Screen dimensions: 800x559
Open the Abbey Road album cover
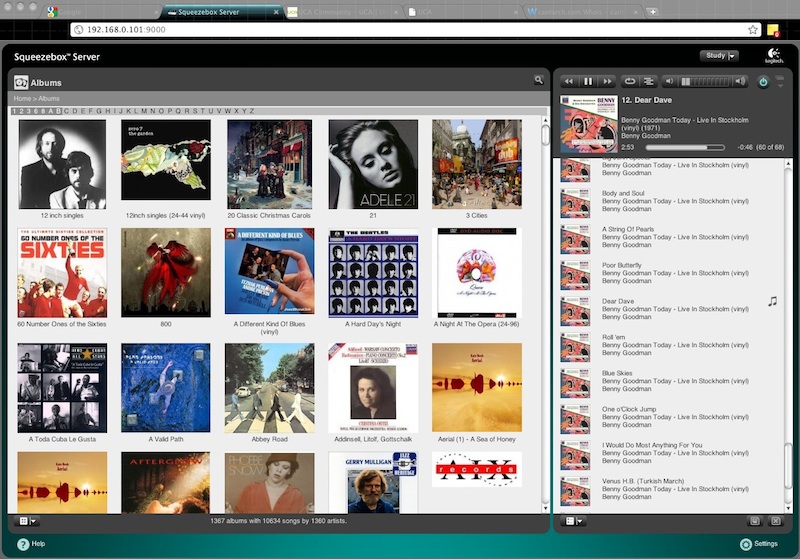point(269,388)
